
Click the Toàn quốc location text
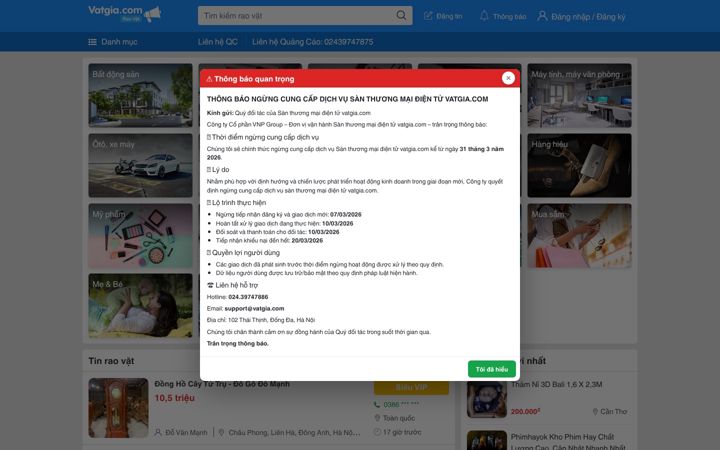pos(399,418)
